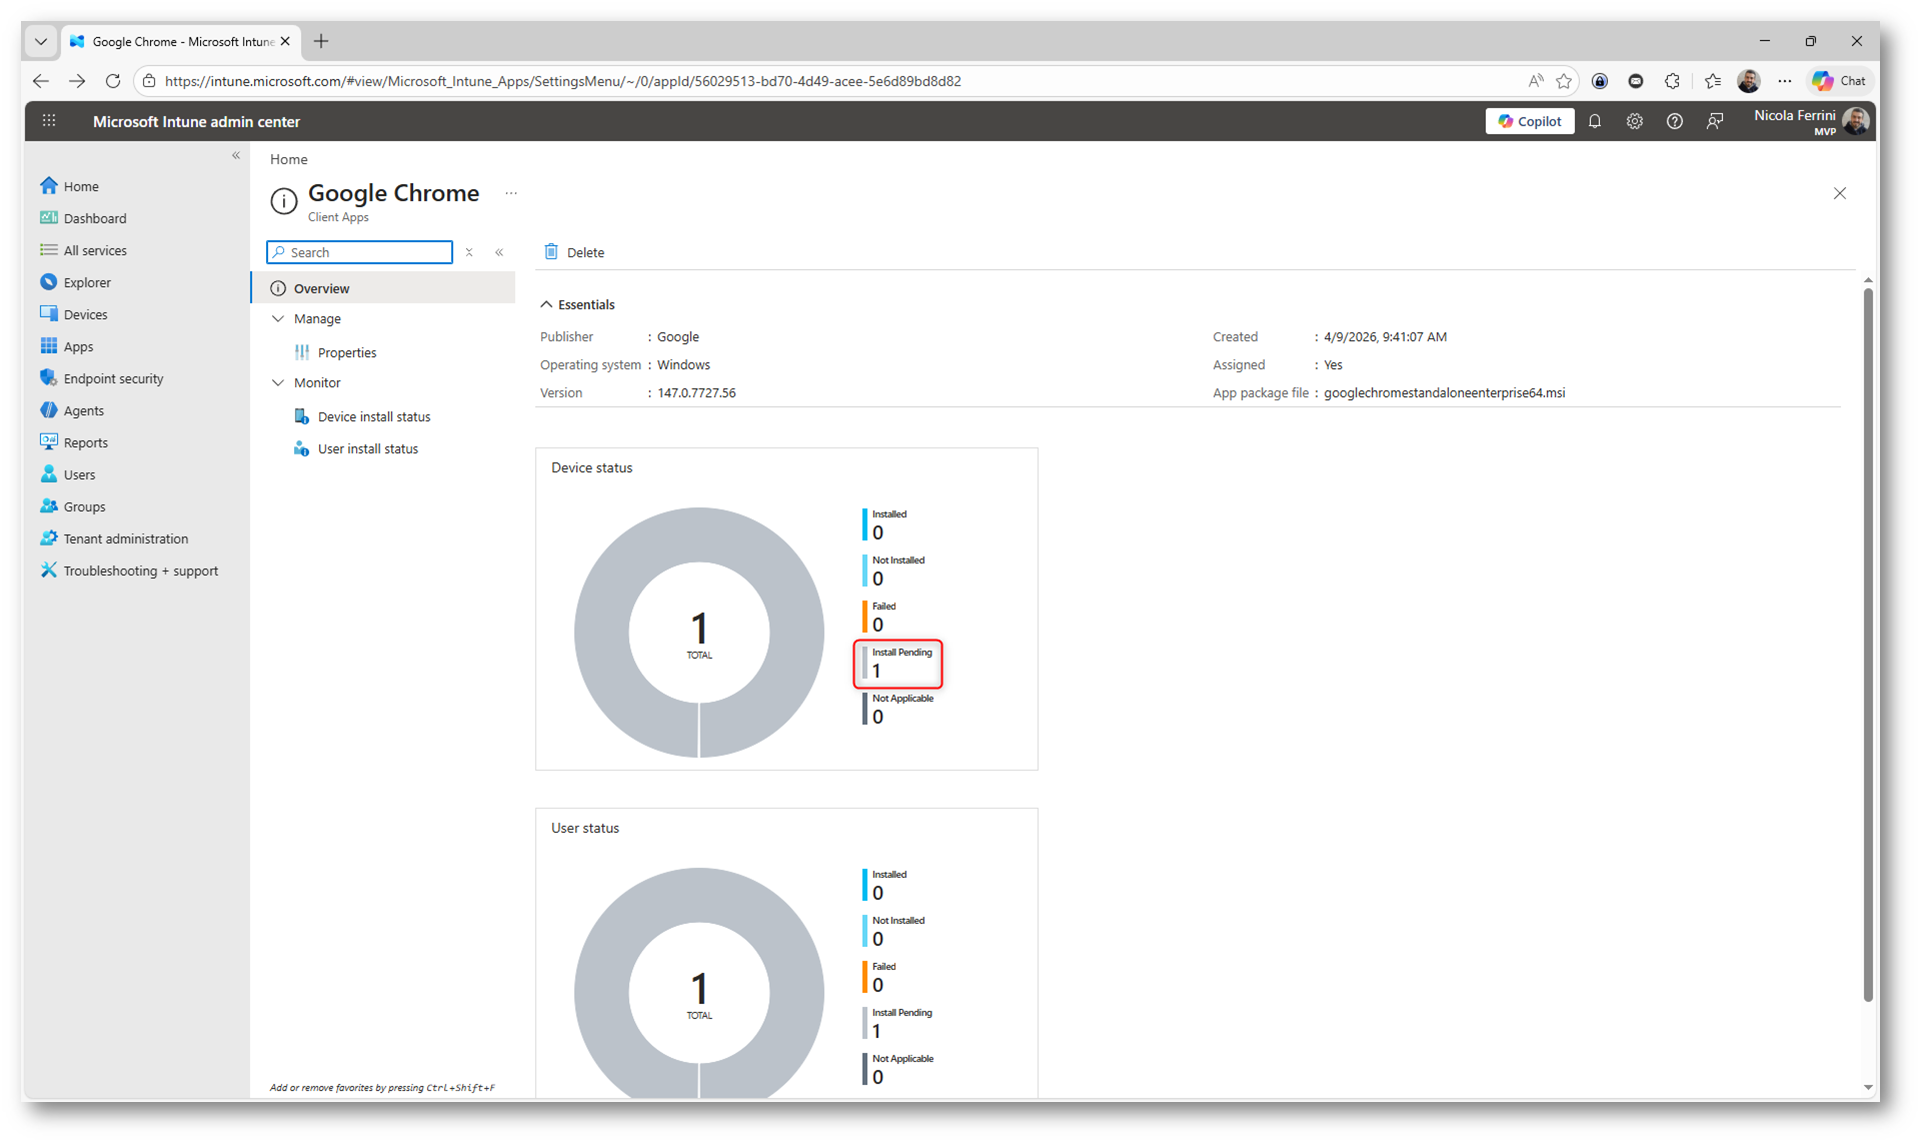This screenshot has height=1144, width=1922.
Task: Click the Delete trash icon
Action: [x=551, y=252]
